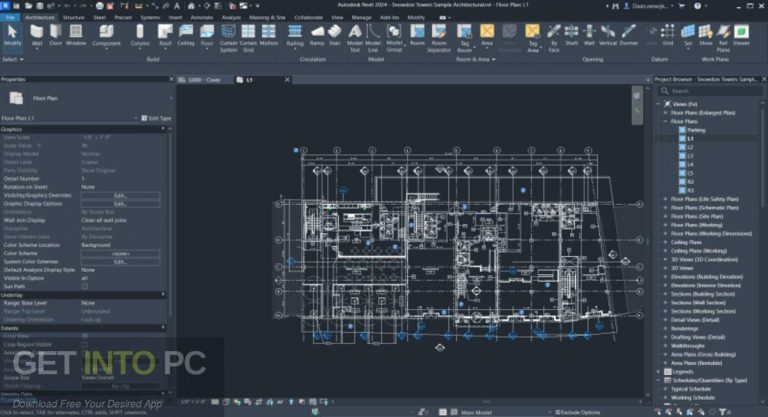Select the Room Separator tool

tap(439, 38)
